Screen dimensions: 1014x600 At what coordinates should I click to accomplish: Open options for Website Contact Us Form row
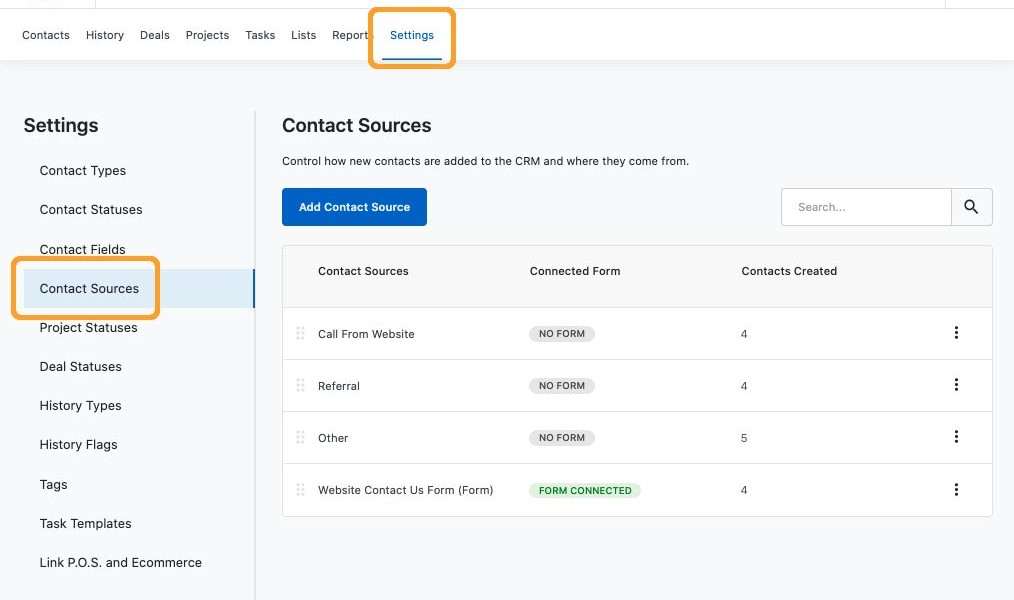956,489
